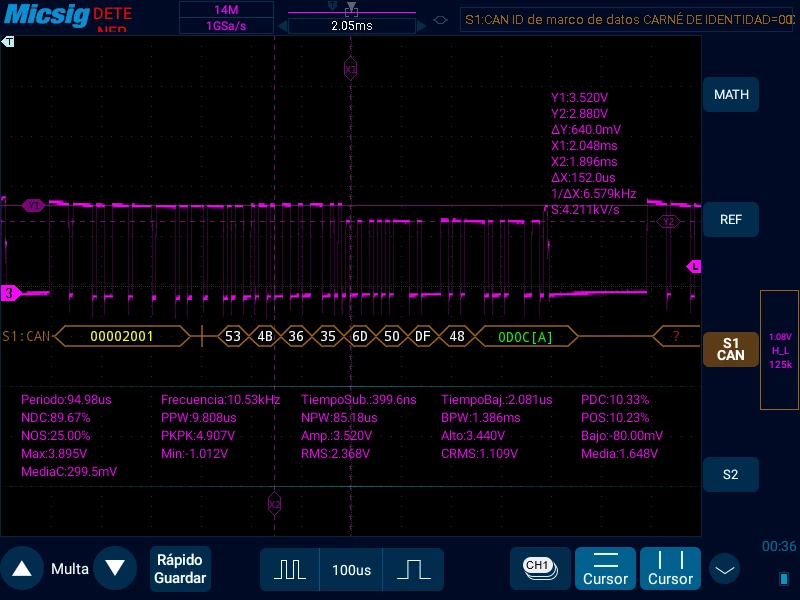Tap the single-pulse timebase zoom-in icon

pyautogui.click(x=413, y=569)
